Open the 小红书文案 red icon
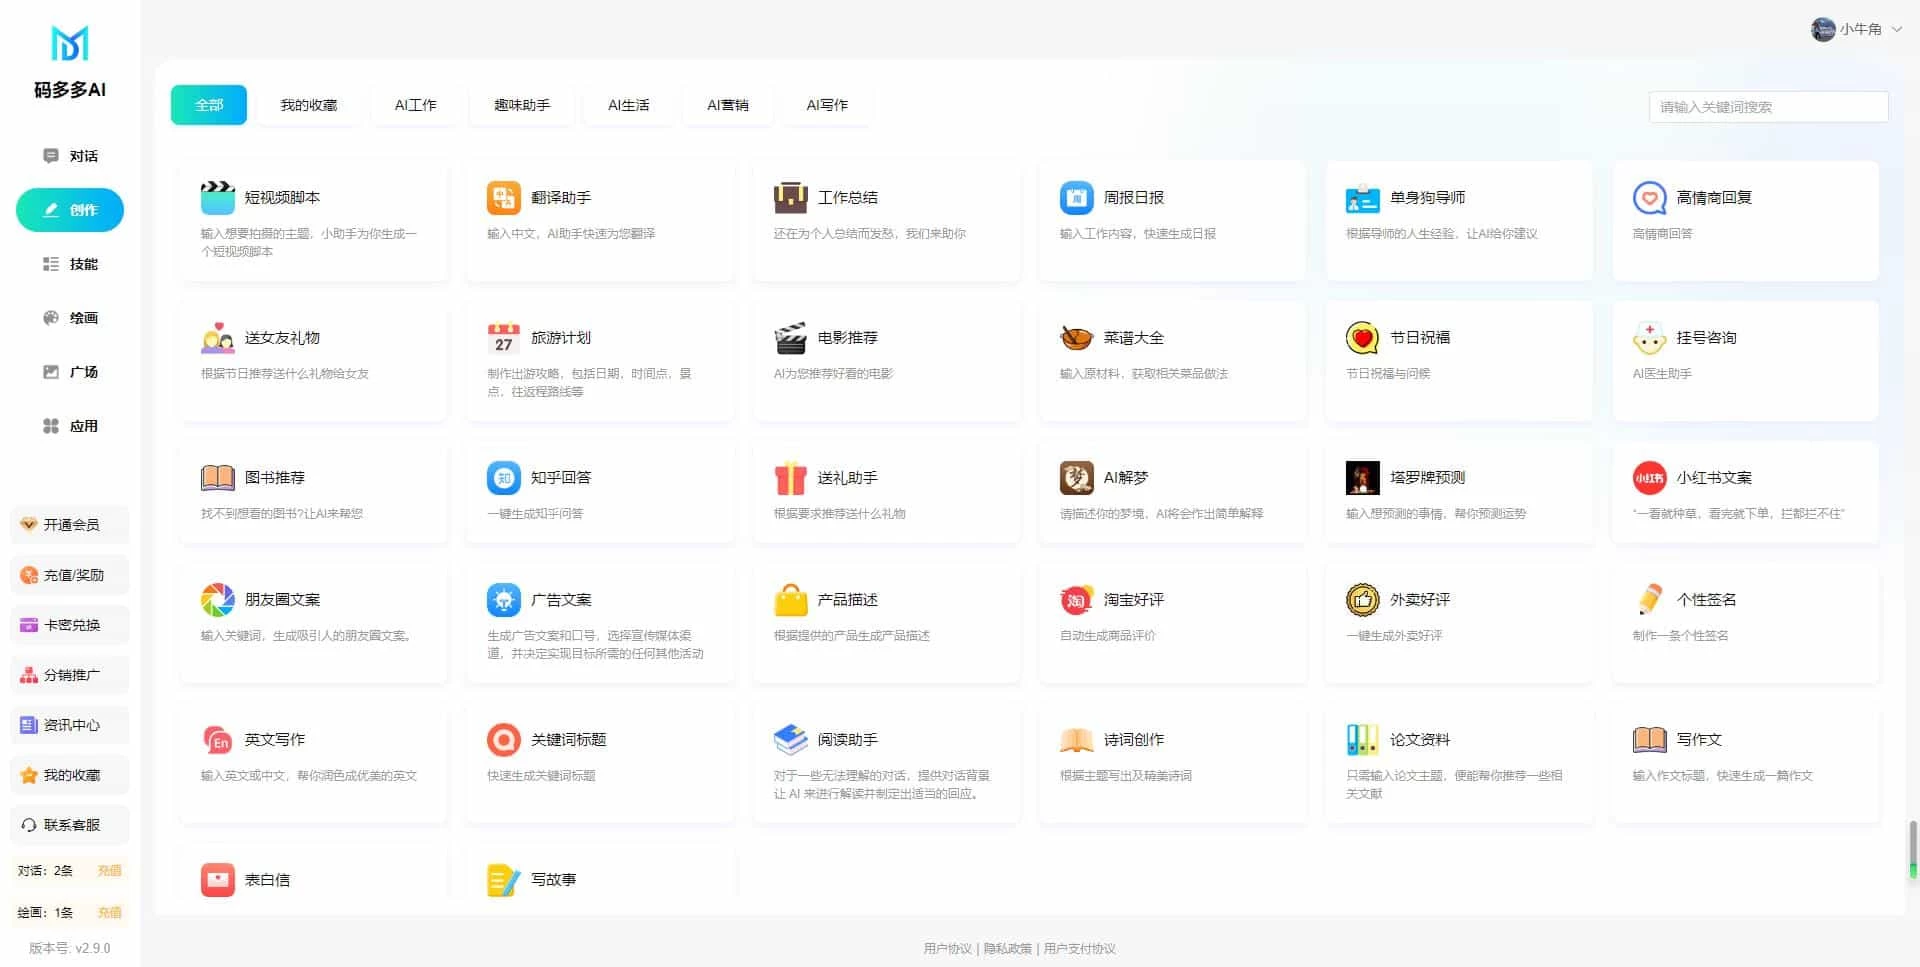The image size is (1920, 967). click(x=1649, y=478)
